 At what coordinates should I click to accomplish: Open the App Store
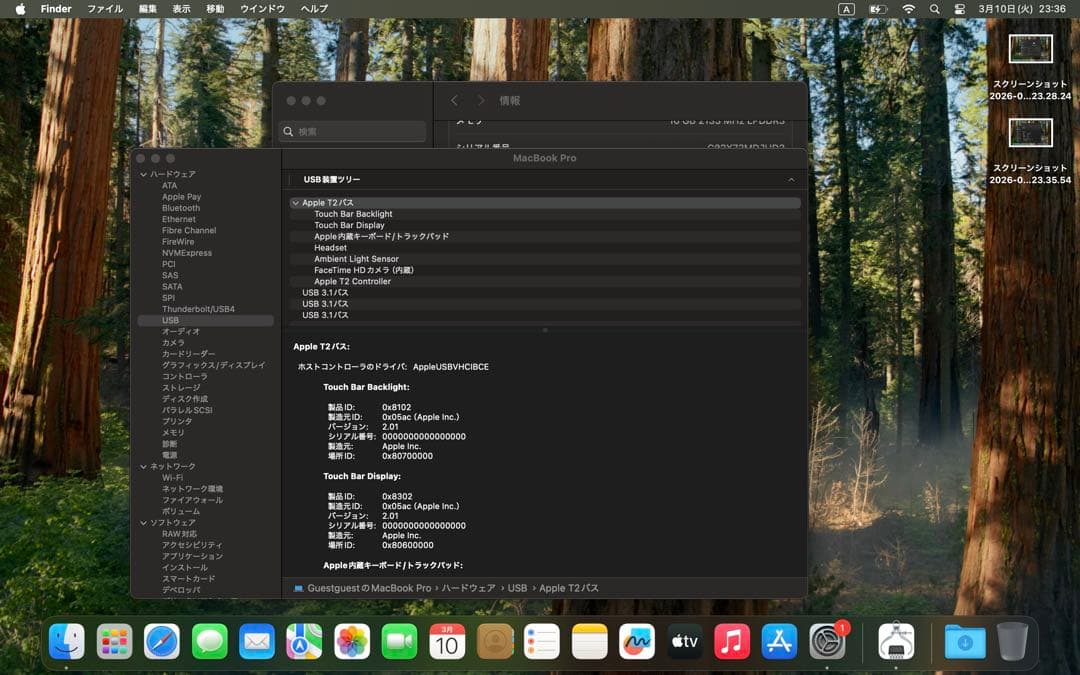point(780,641)
